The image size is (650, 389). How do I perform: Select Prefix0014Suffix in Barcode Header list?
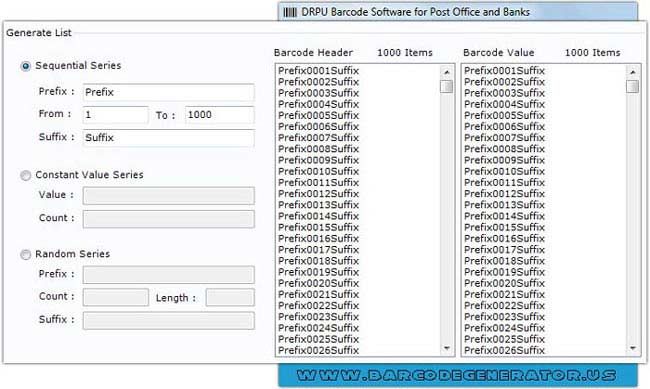[318, 216]
